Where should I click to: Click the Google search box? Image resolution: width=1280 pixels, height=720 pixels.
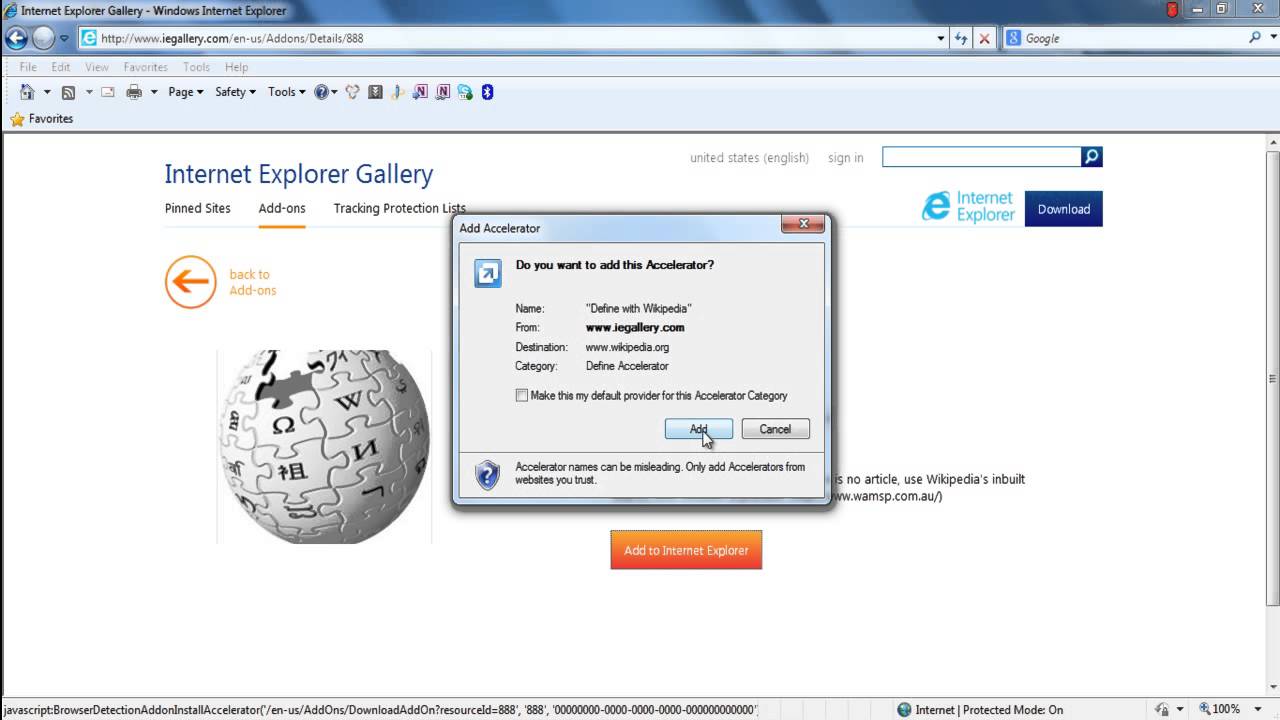[1133, 38]
